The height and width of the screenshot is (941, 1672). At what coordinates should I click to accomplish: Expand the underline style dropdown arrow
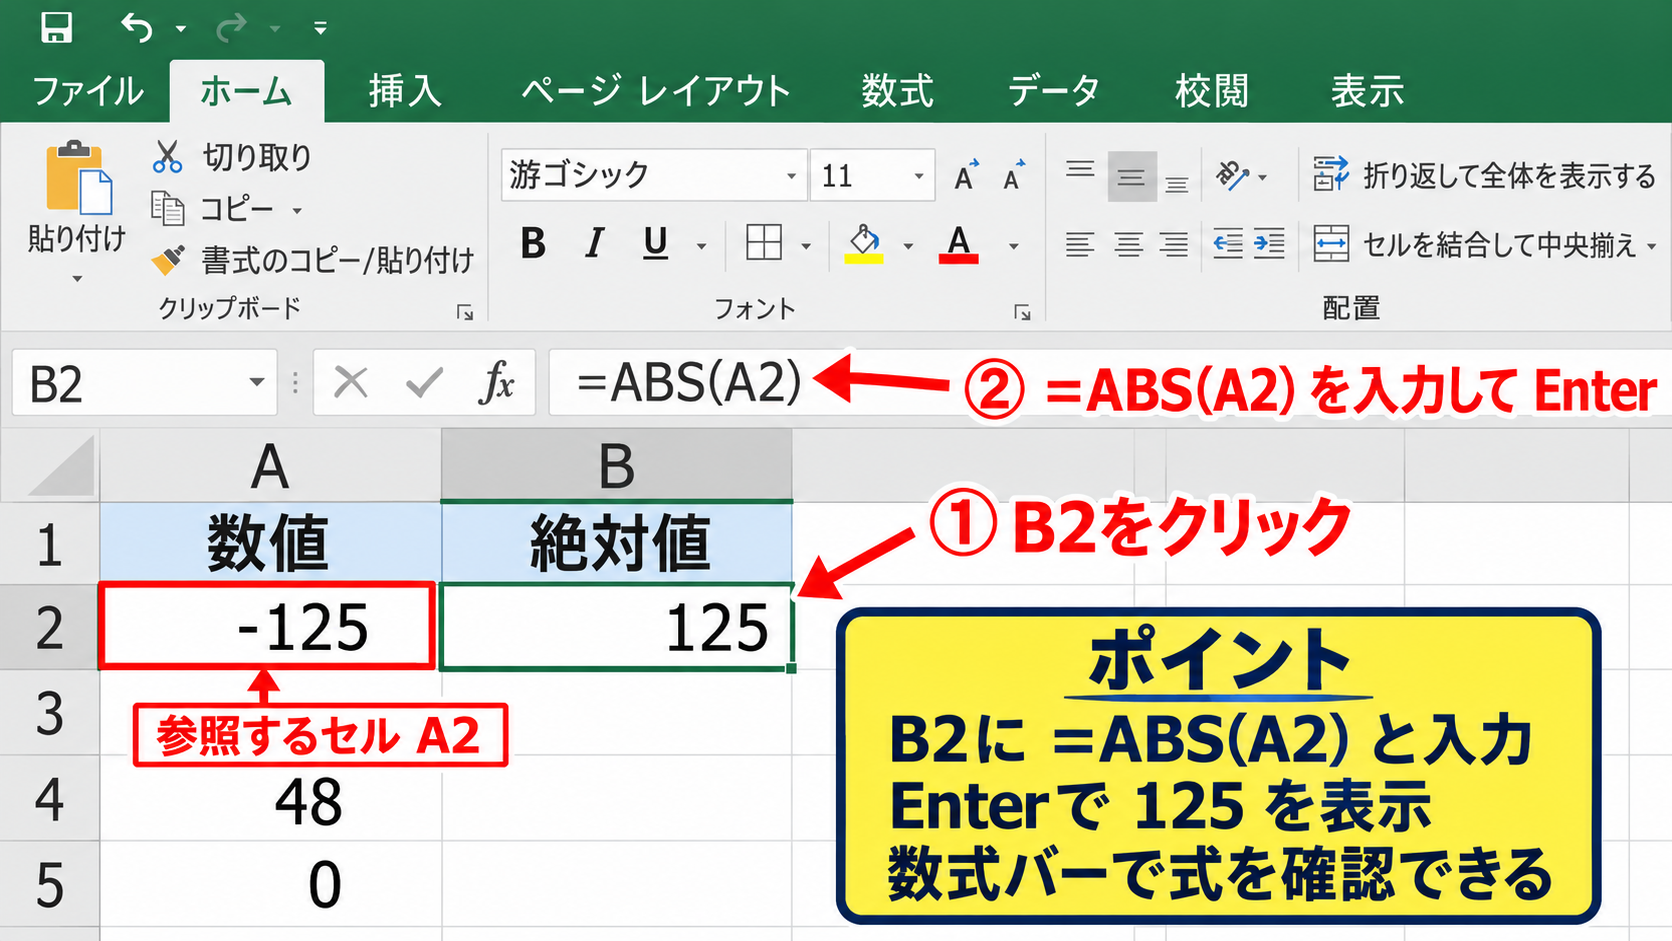click(701, 246)
